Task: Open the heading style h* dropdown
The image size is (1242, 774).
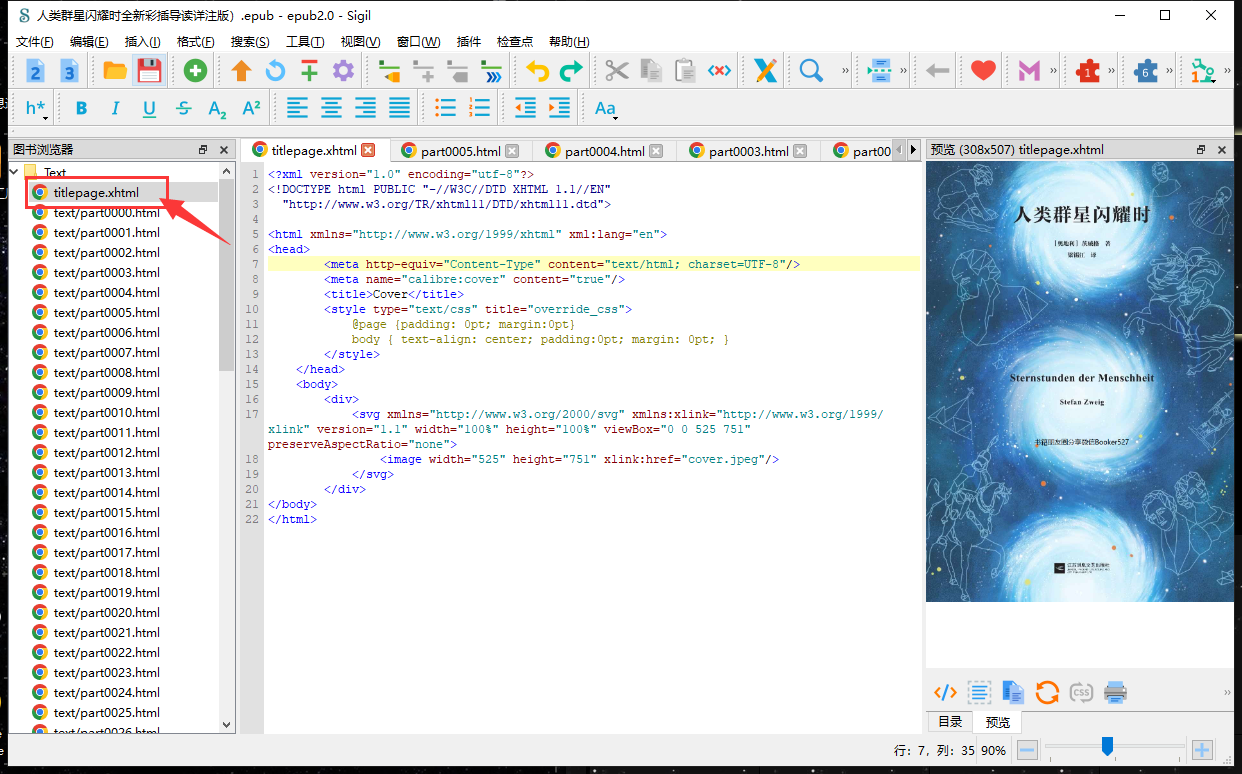Action: pyautogui.click(x=36, y=108)
